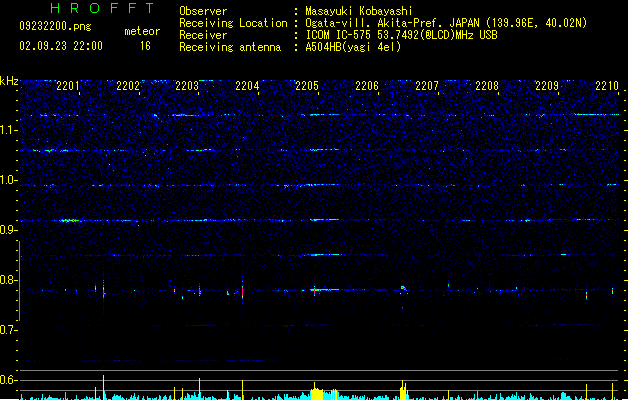Click the 2206 time marker
The height and width of the screenshot is (400, 629).
(367, 85)
